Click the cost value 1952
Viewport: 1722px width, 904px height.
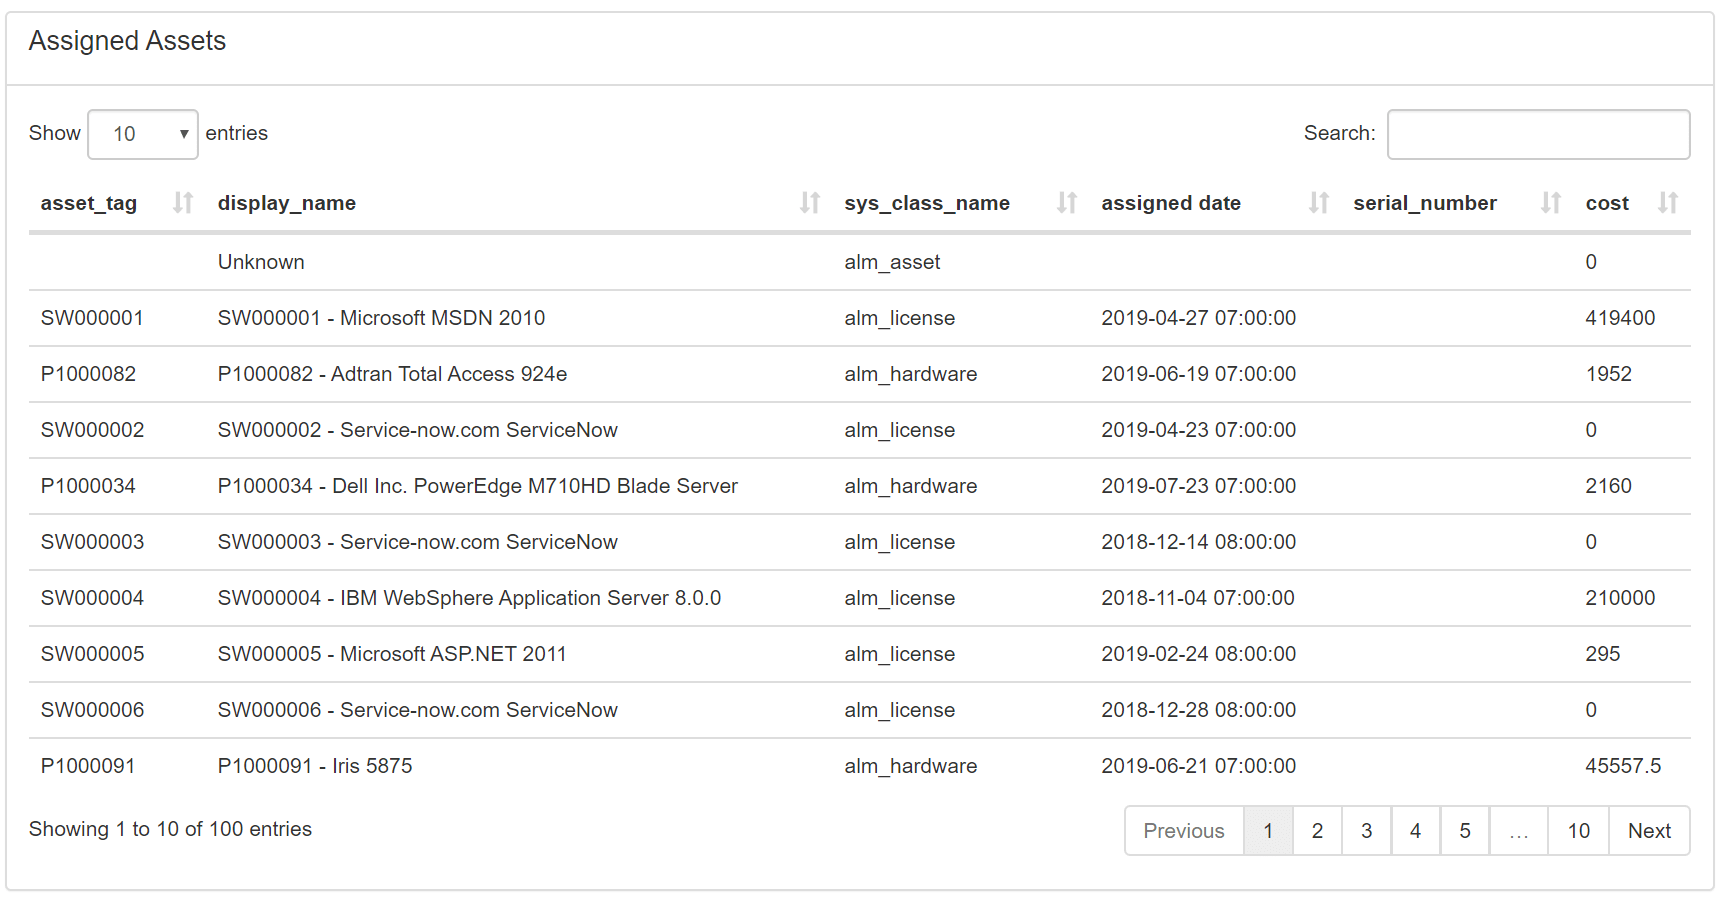point(1608,374)
